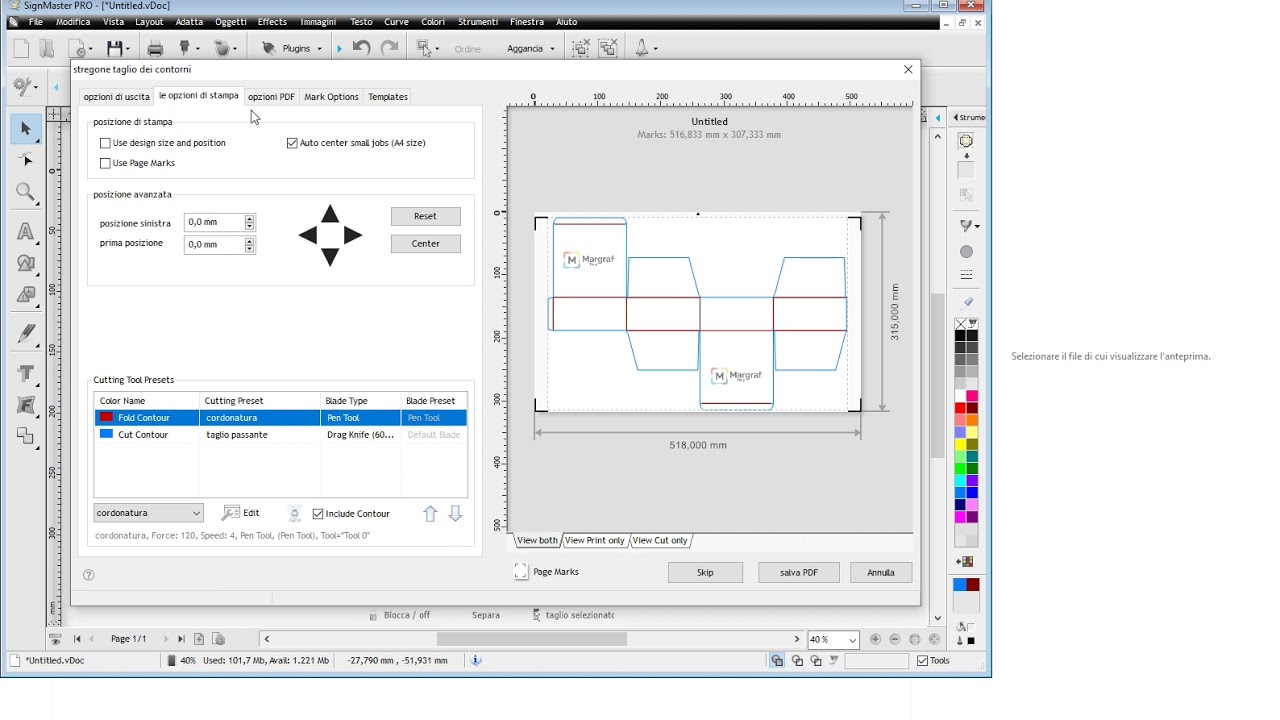Move the preset up with the up arrow
The height and width of the screenshot is (720, 1280).
(430, 513)
